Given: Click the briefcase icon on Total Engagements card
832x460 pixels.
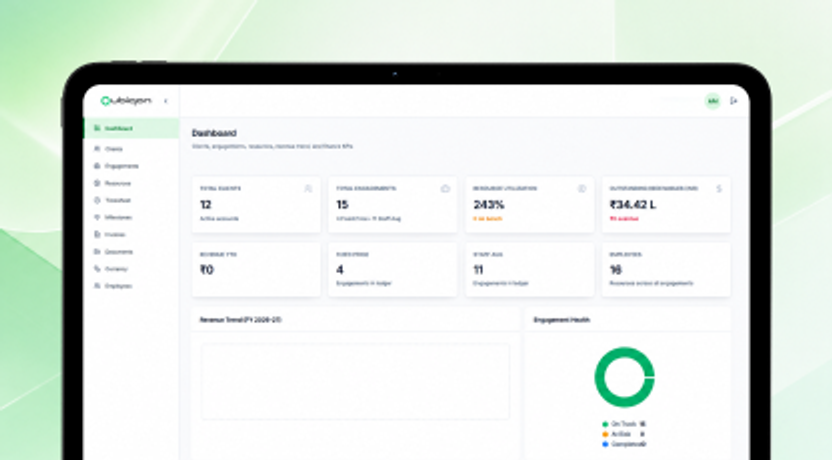Looking at the screenshot, I should coord(445,188).
